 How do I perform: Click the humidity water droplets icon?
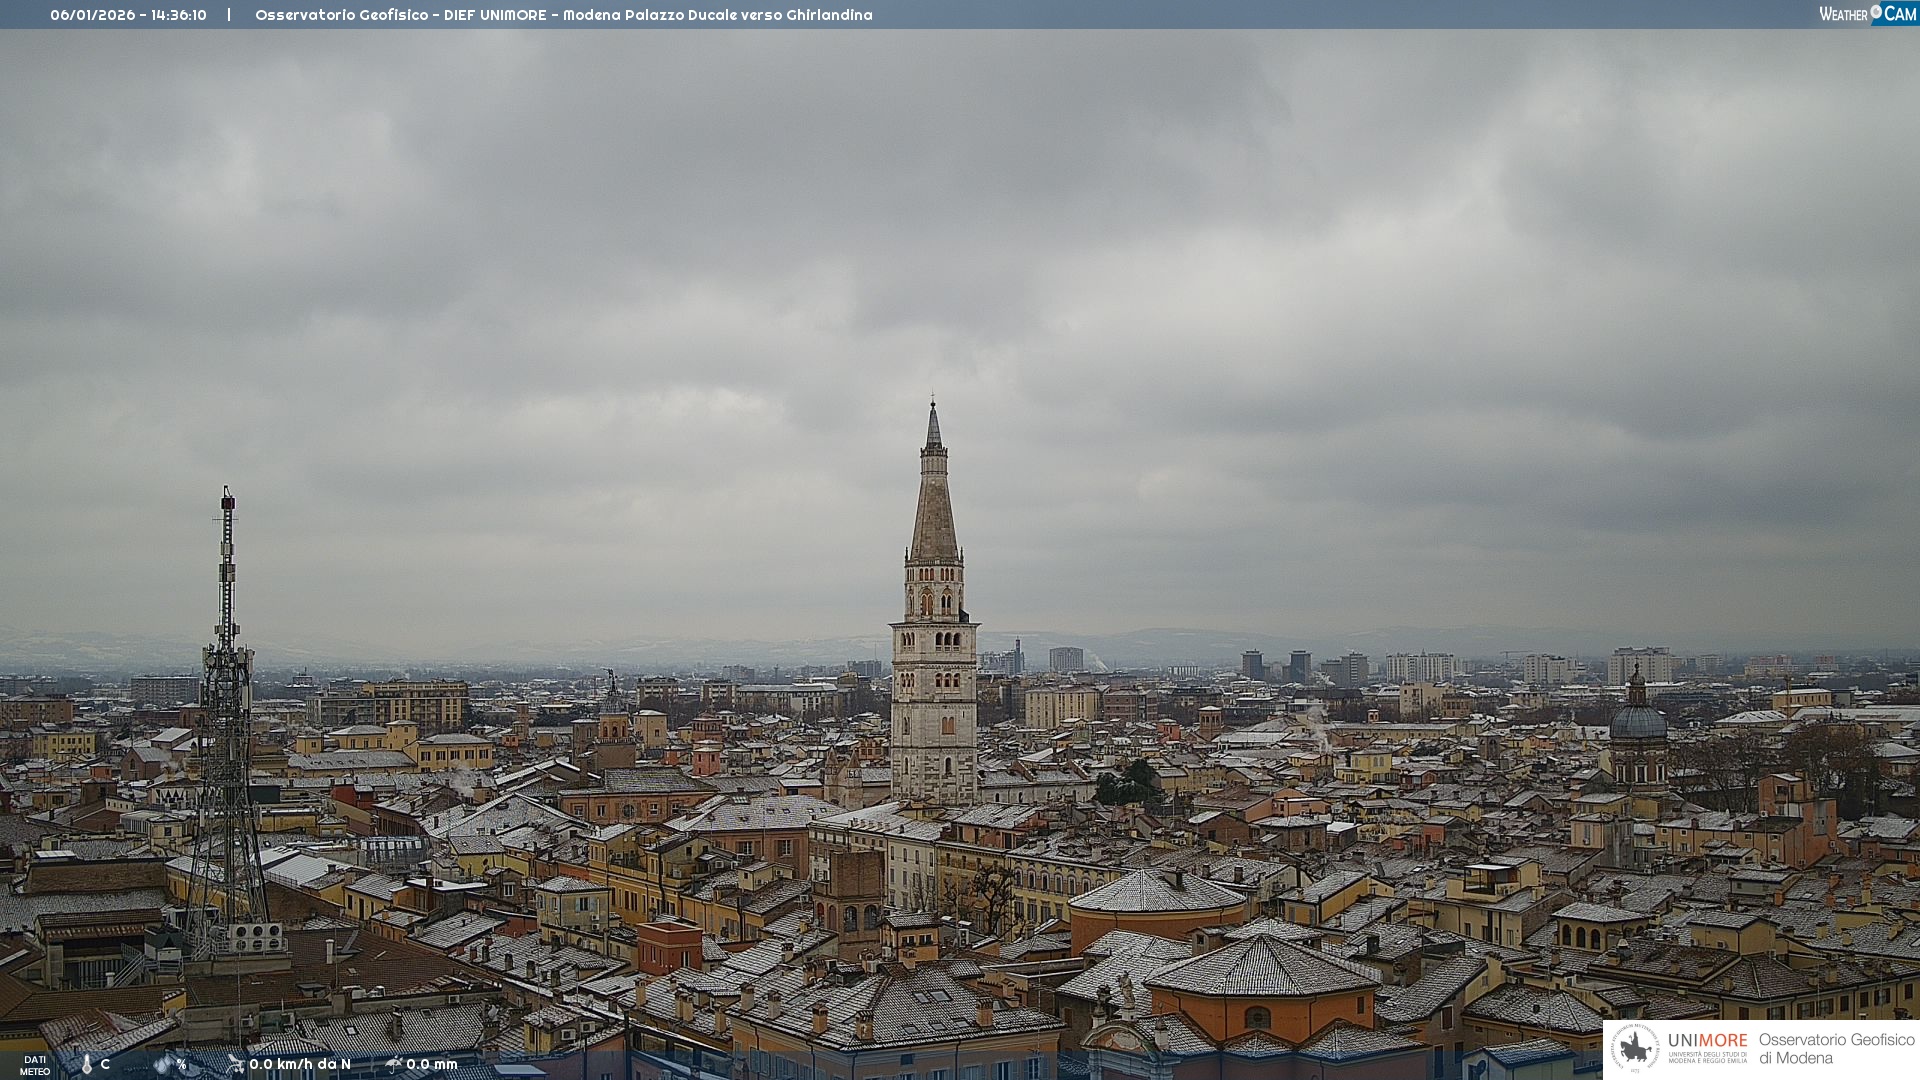pos(163,1064)
